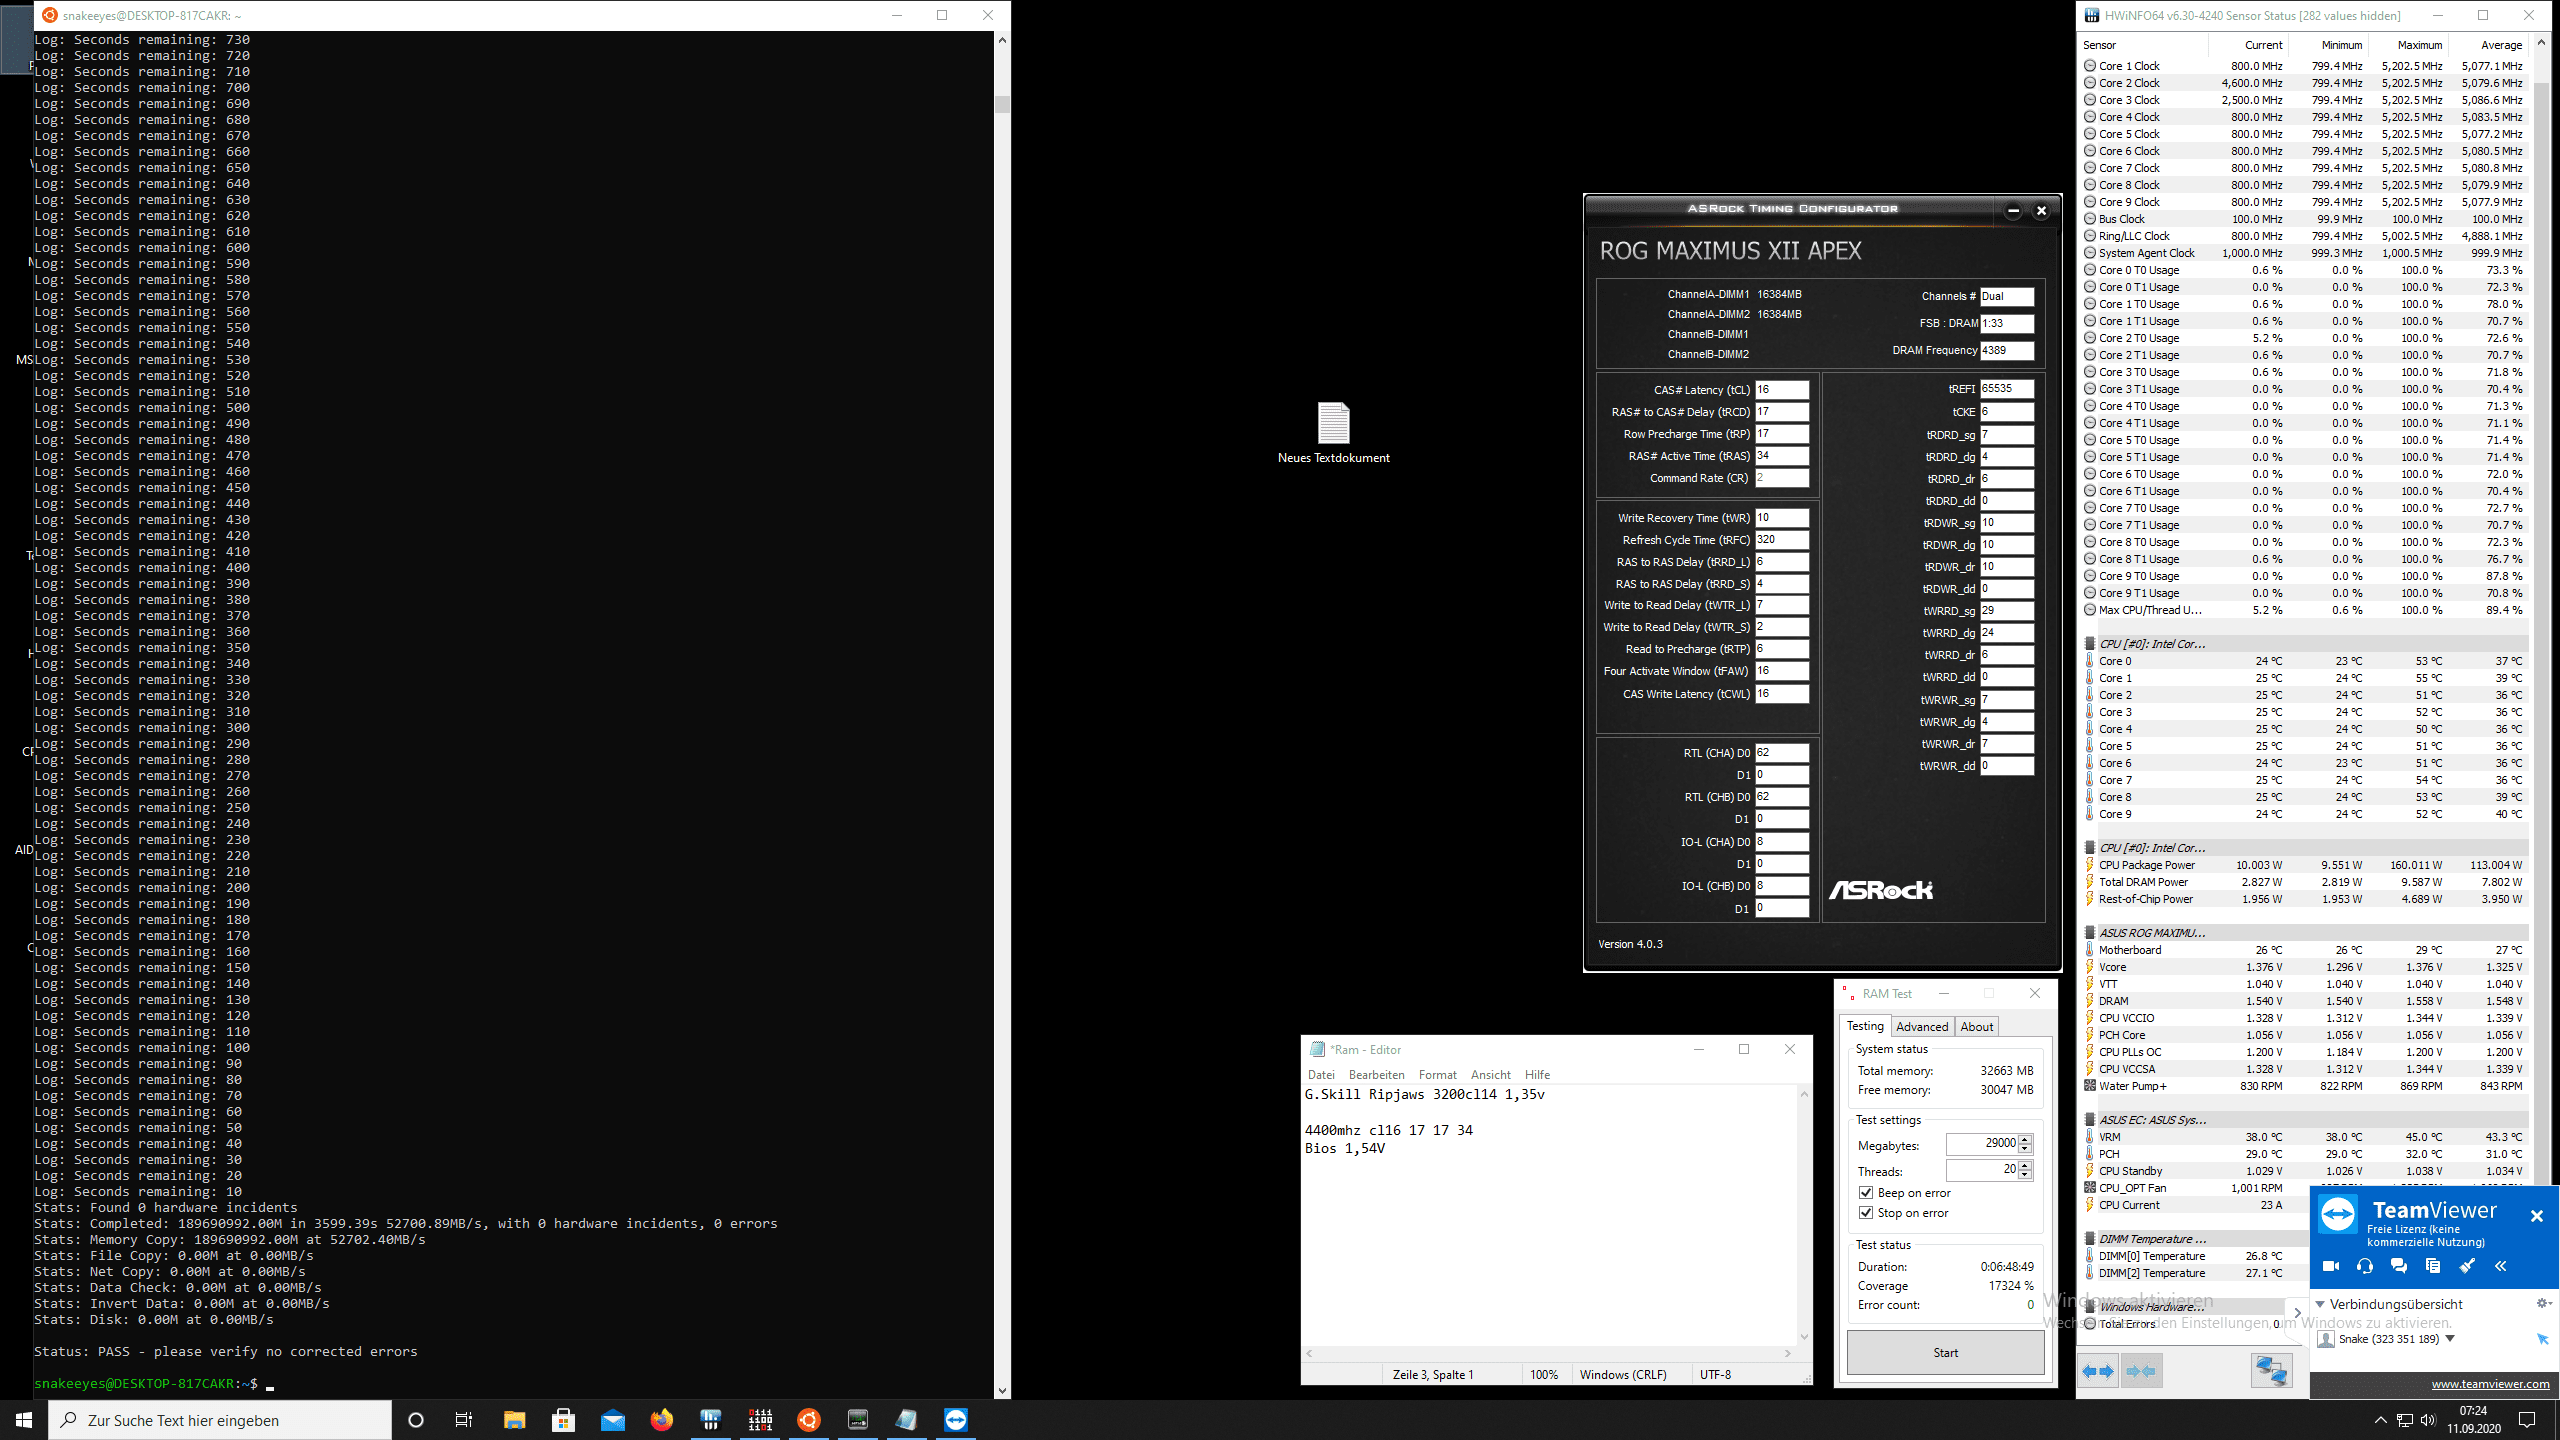Open Cortana circle icon on taskbar
This screenshot has width=2560, height=1440.
[x=416, y=1420]
